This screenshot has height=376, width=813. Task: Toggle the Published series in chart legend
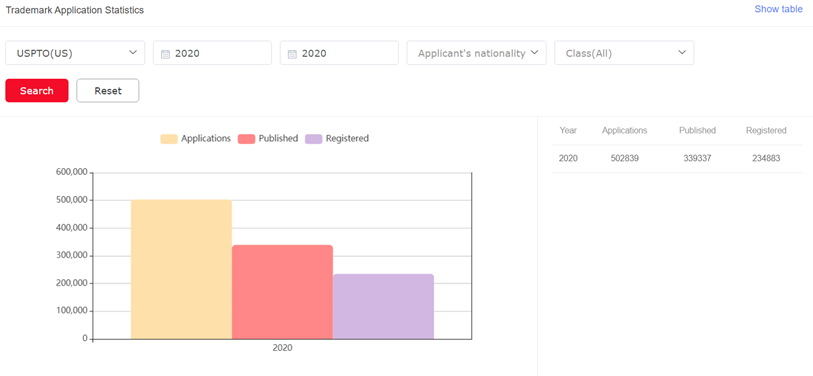pos(268,138)
